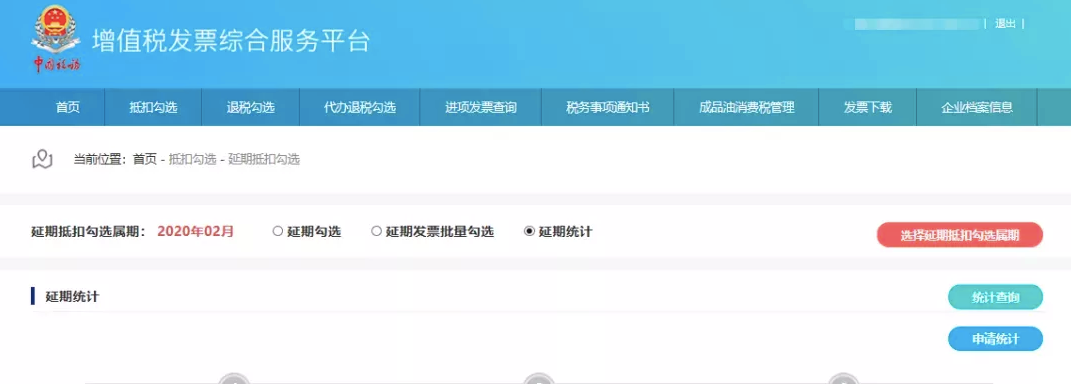The width and height of the screenshot is (1071, 384).
Task: Open the 抵扣勾选 menu item
Action: [153, 107]
